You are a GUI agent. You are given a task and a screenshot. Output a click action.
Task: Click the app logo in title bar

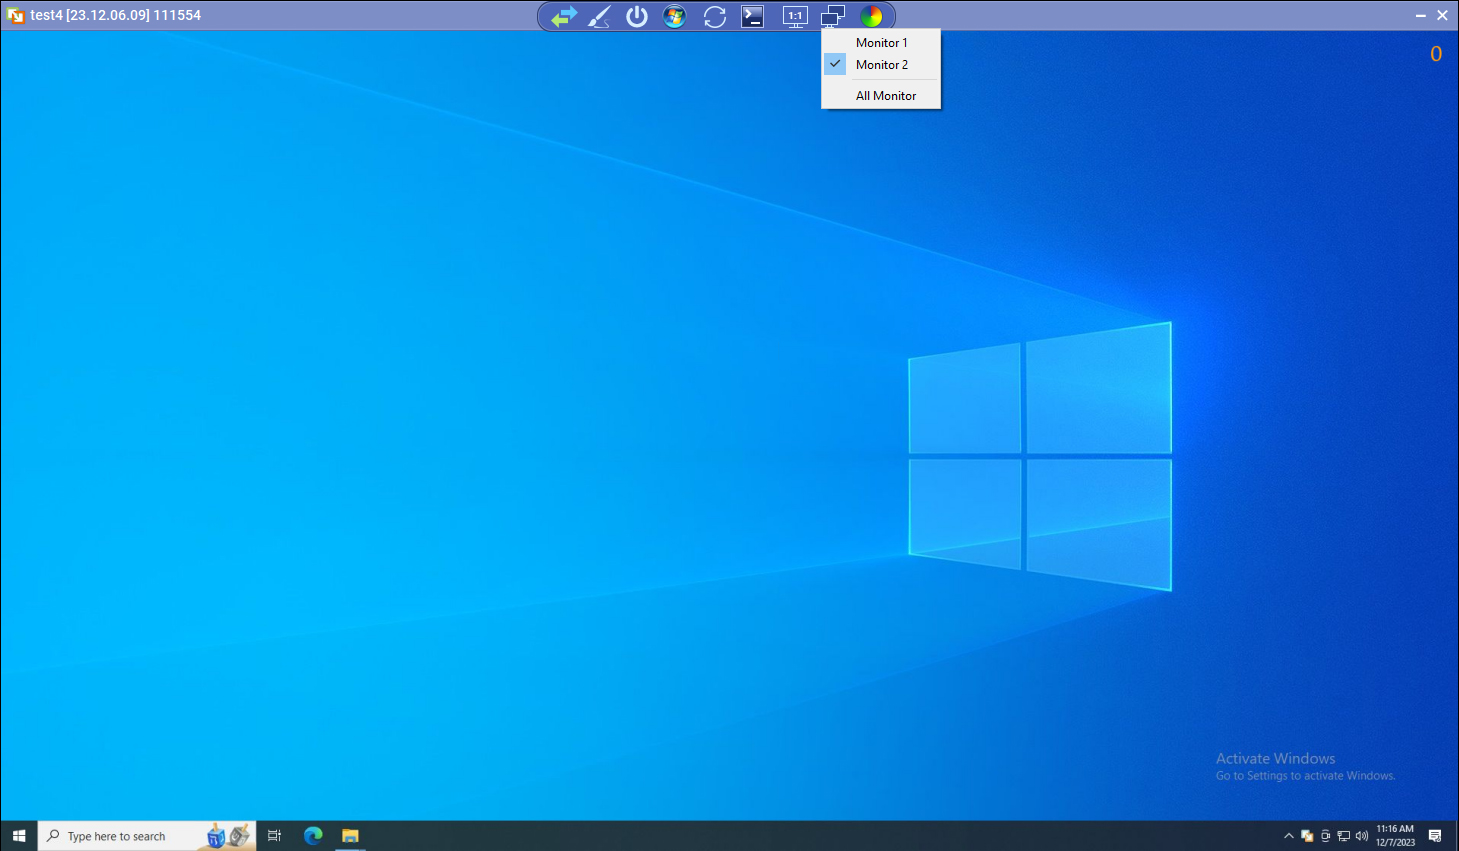point(15,15)
